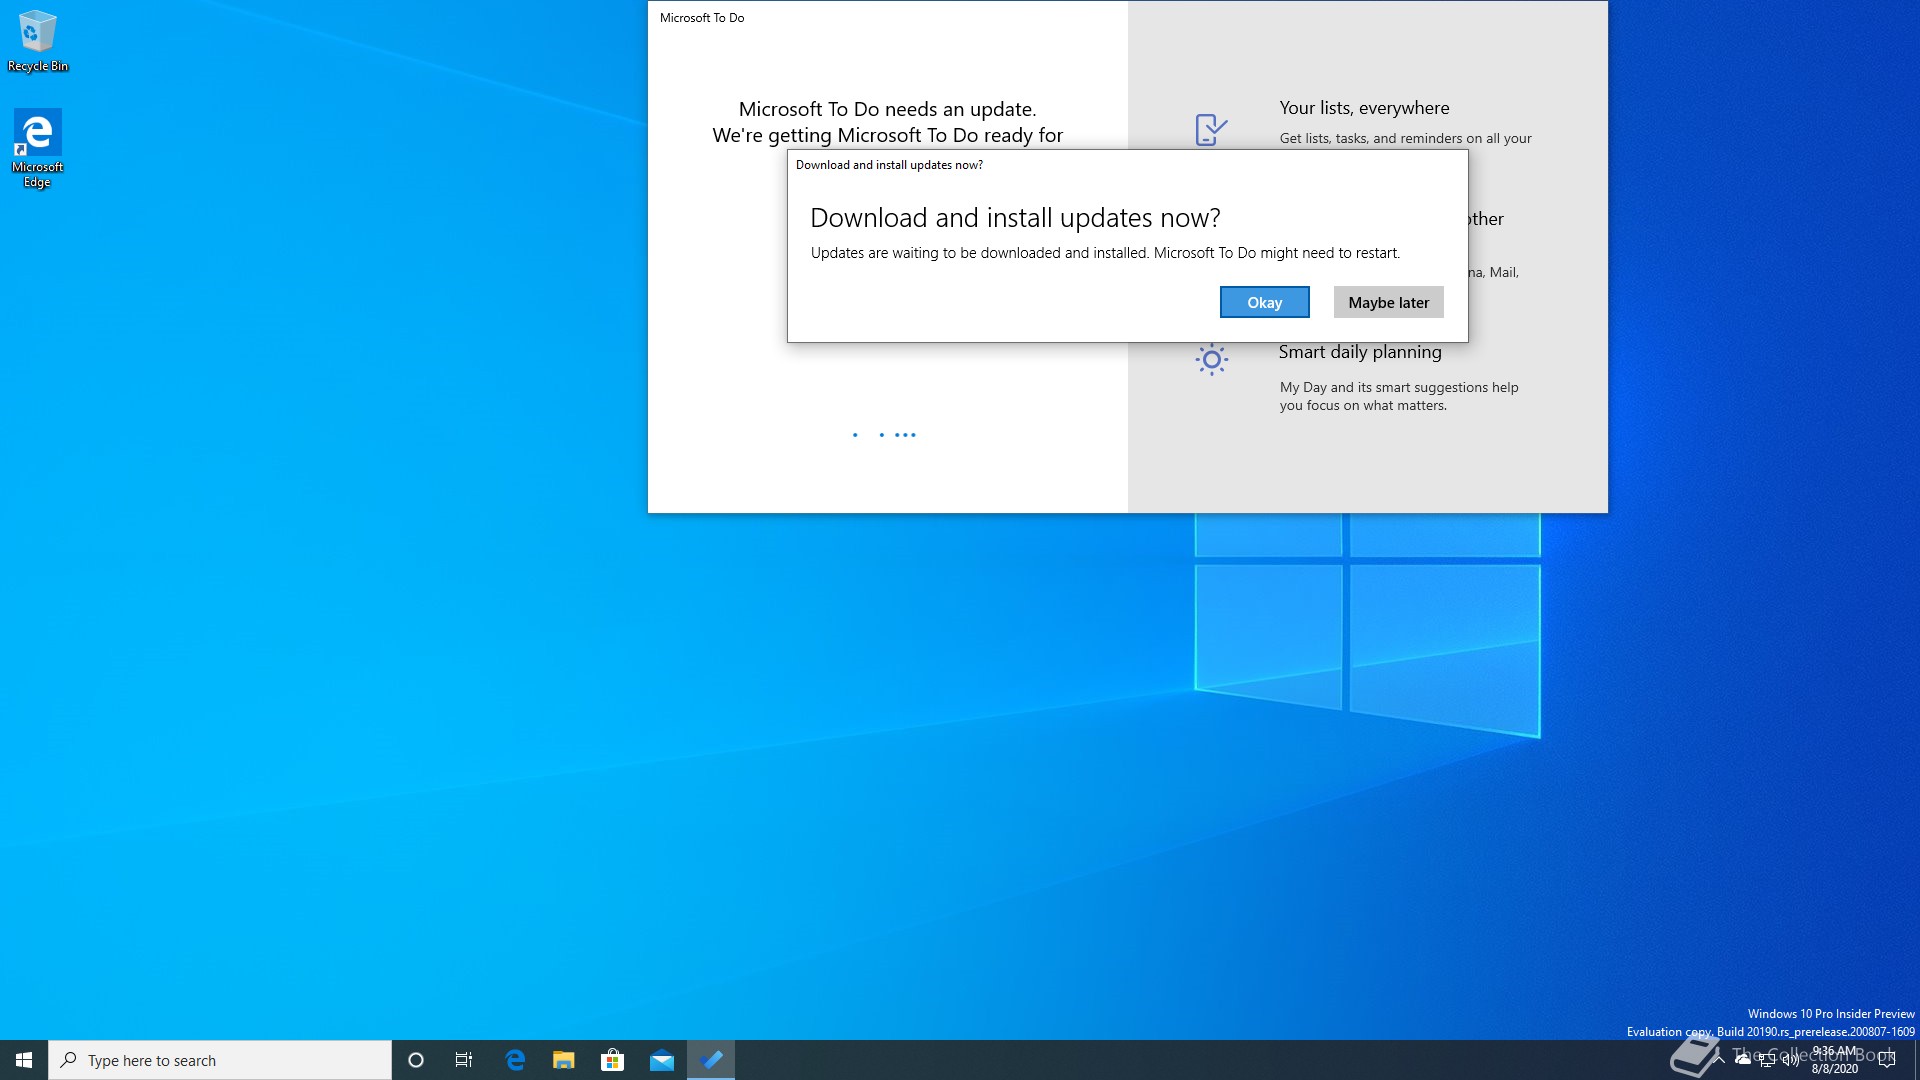Open the clock showing 9:36 AM
1920x1080 pixels.
pyautogui.click(x=1835, y=1060)
